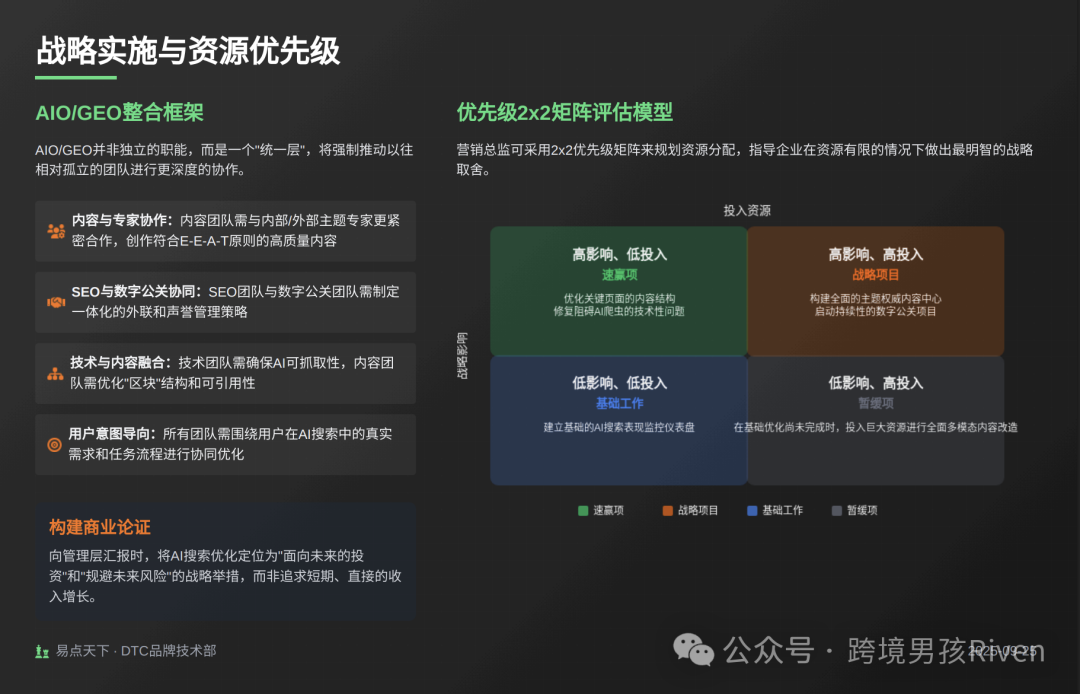1080x694 pixels.
Task: Click the 优先级2x2矩阵评估模型 heading
Action: click(x=565, y=112)
